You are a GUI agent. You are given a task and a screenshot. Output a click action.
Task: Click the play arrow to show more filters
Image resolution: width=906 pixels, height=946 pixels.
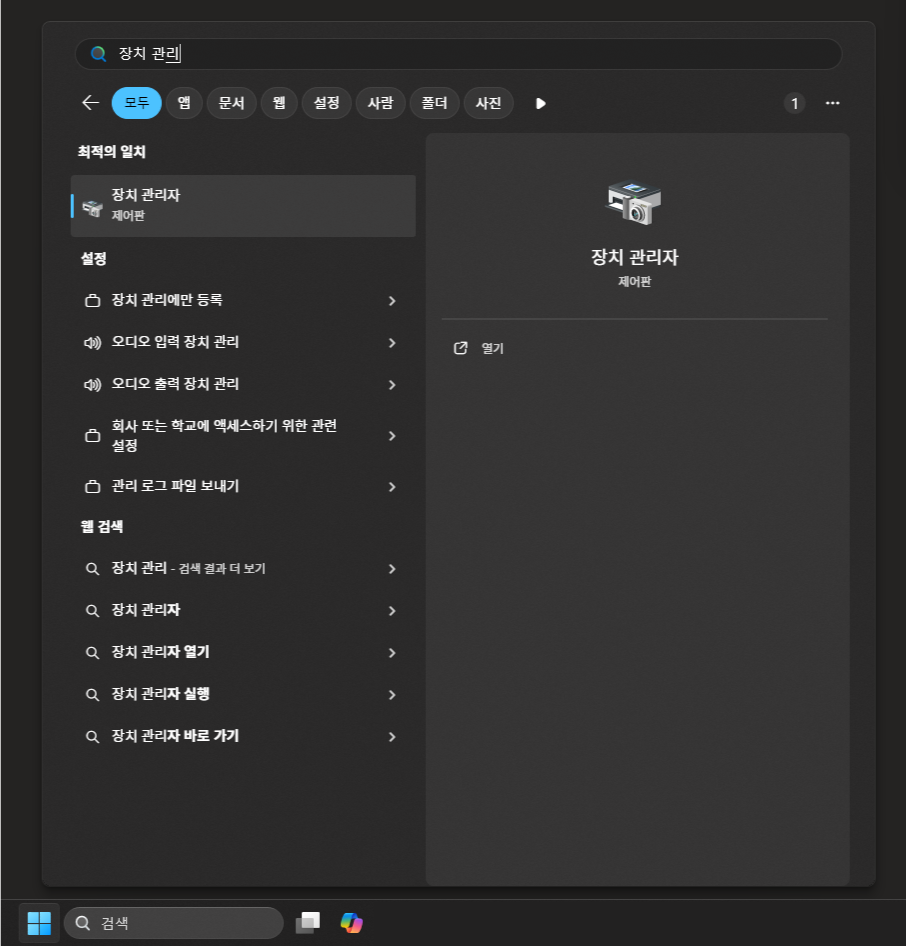click(540, 103)
